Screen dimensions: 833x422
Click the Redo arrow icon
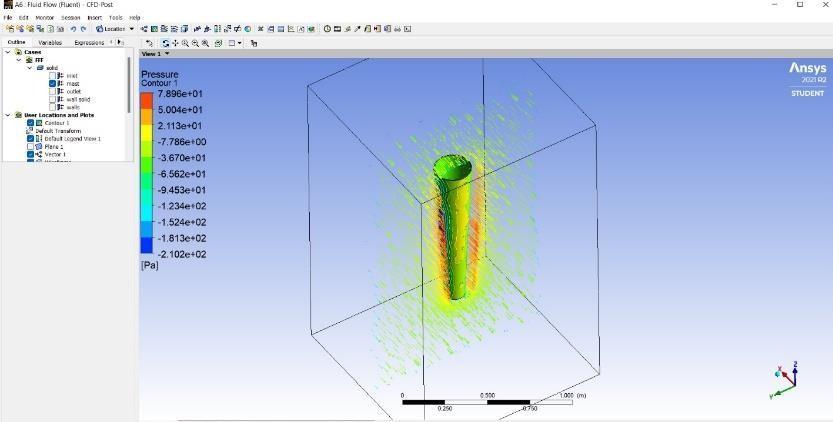click(x=83, y=29)
